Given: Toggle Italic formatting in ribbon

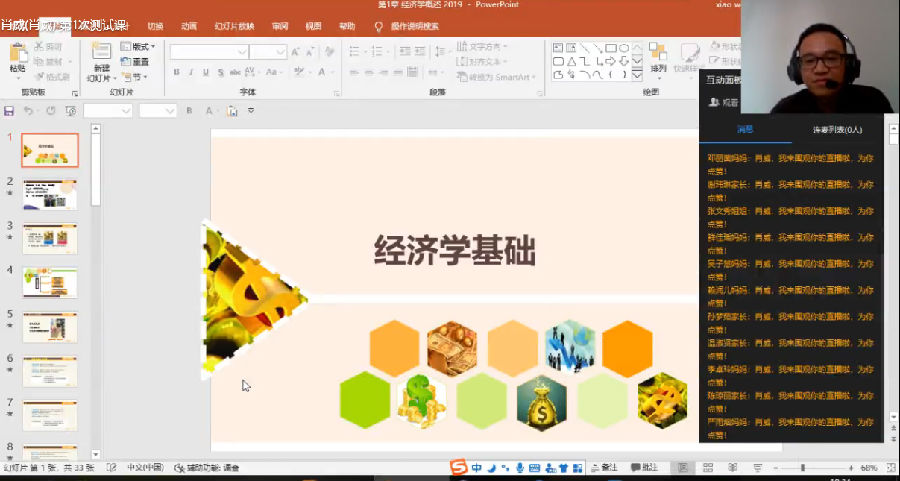Looking at the screenshot, I should pyautogui.click(x=191, y=72).
